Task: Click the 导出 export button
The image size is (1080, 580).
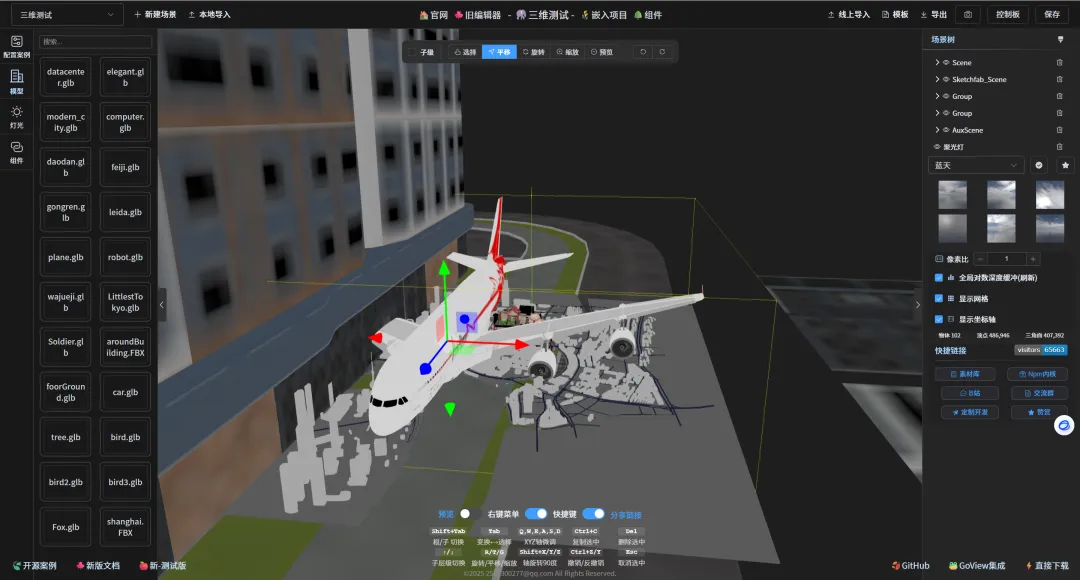Action: (934, 14)
